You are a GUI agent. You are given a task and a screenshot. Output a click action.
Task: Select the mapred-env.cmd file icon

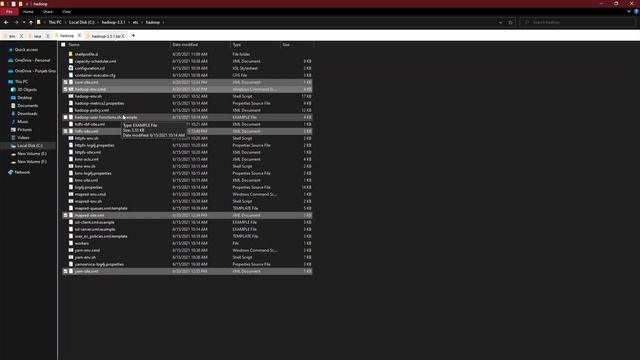pos(71,194)
